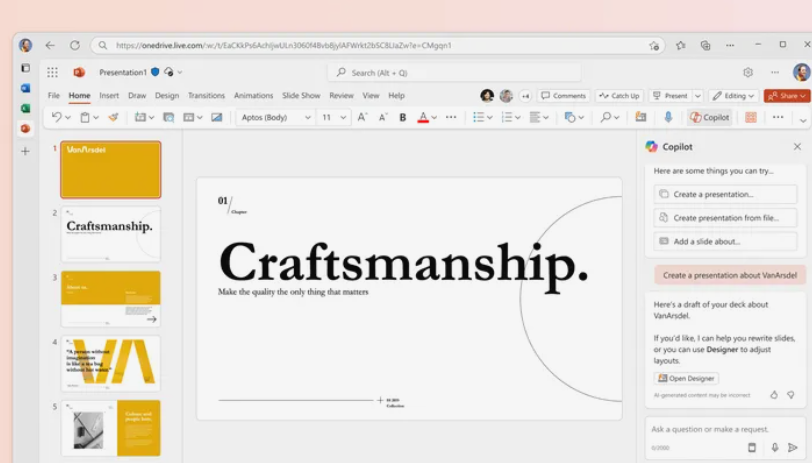Send the Copilot message with arrow icon
The width and height of the screenshot is (812, 463).
coord(793,448)
